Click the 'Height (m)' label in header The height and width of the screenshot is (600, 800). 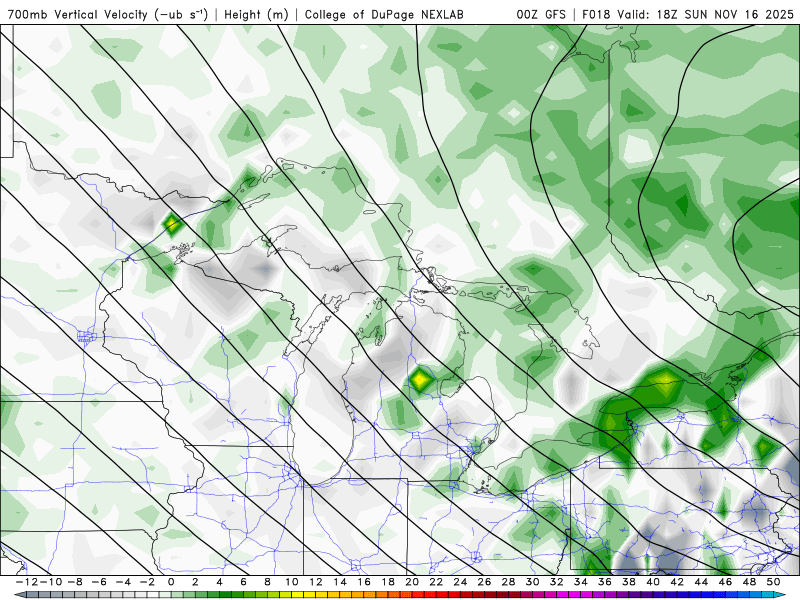click(x=256, y=15)
